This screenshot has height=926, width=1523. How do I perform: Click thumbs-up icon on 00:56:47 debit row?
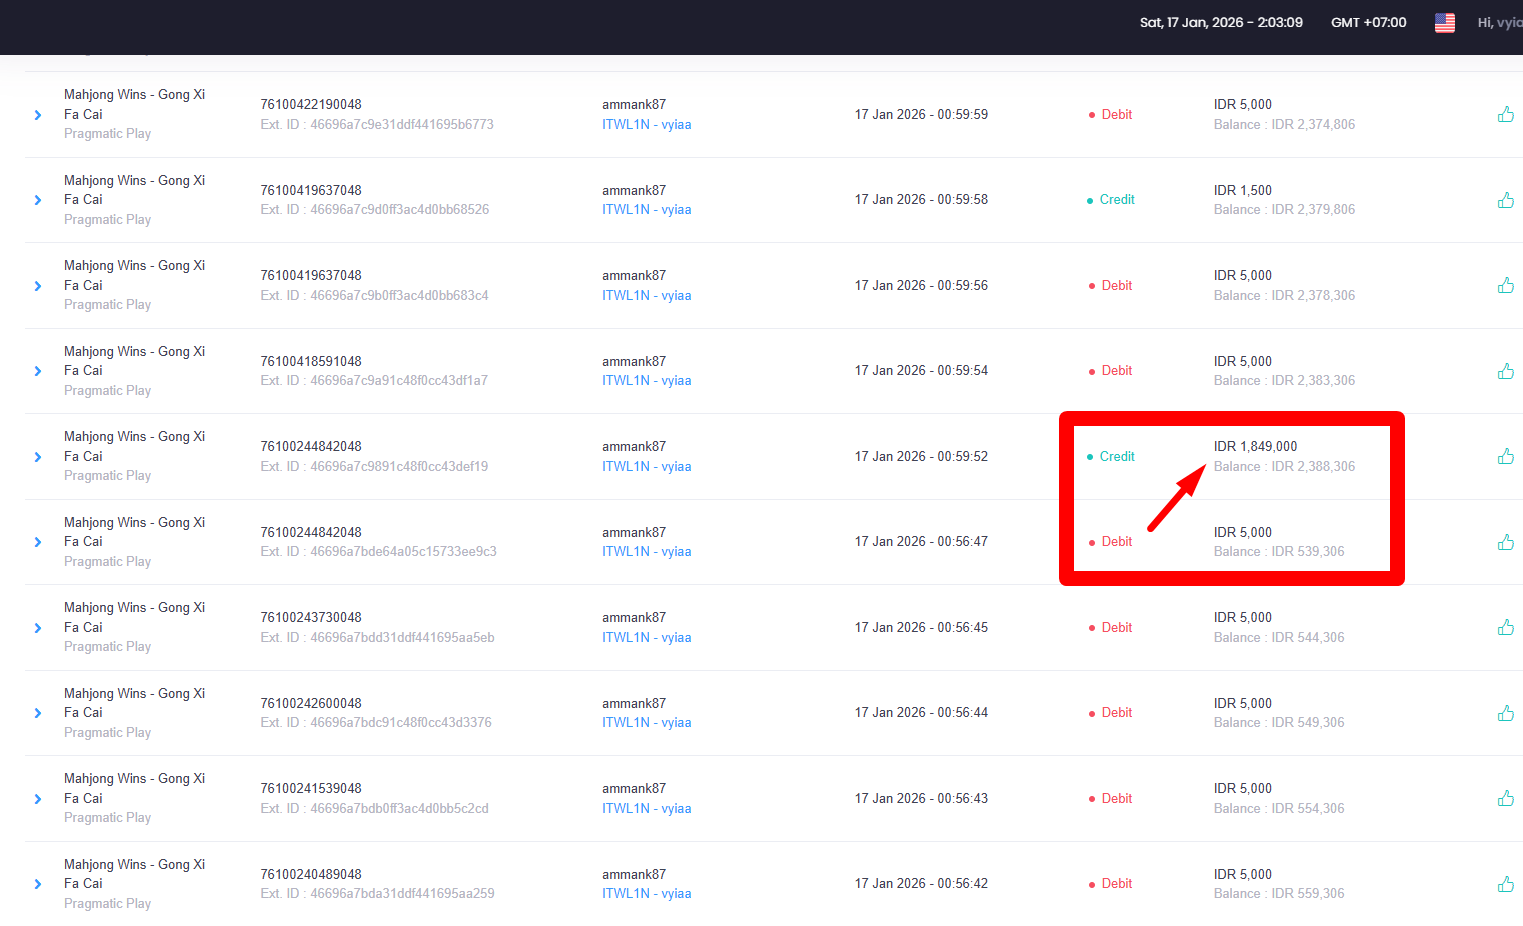click(1505, 542)
